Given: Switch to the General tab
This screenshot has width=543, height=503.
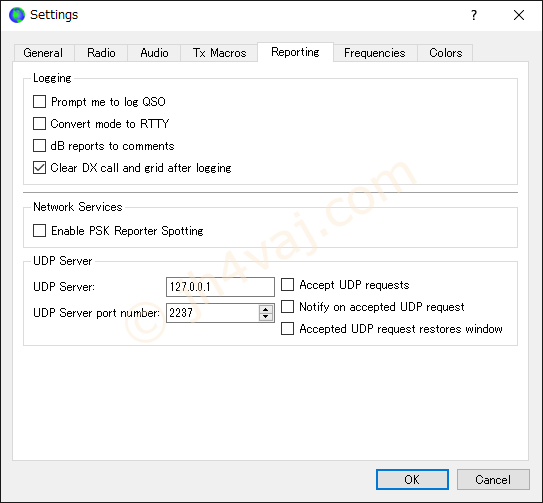Looking at the screenshot, I should point(44,53).
